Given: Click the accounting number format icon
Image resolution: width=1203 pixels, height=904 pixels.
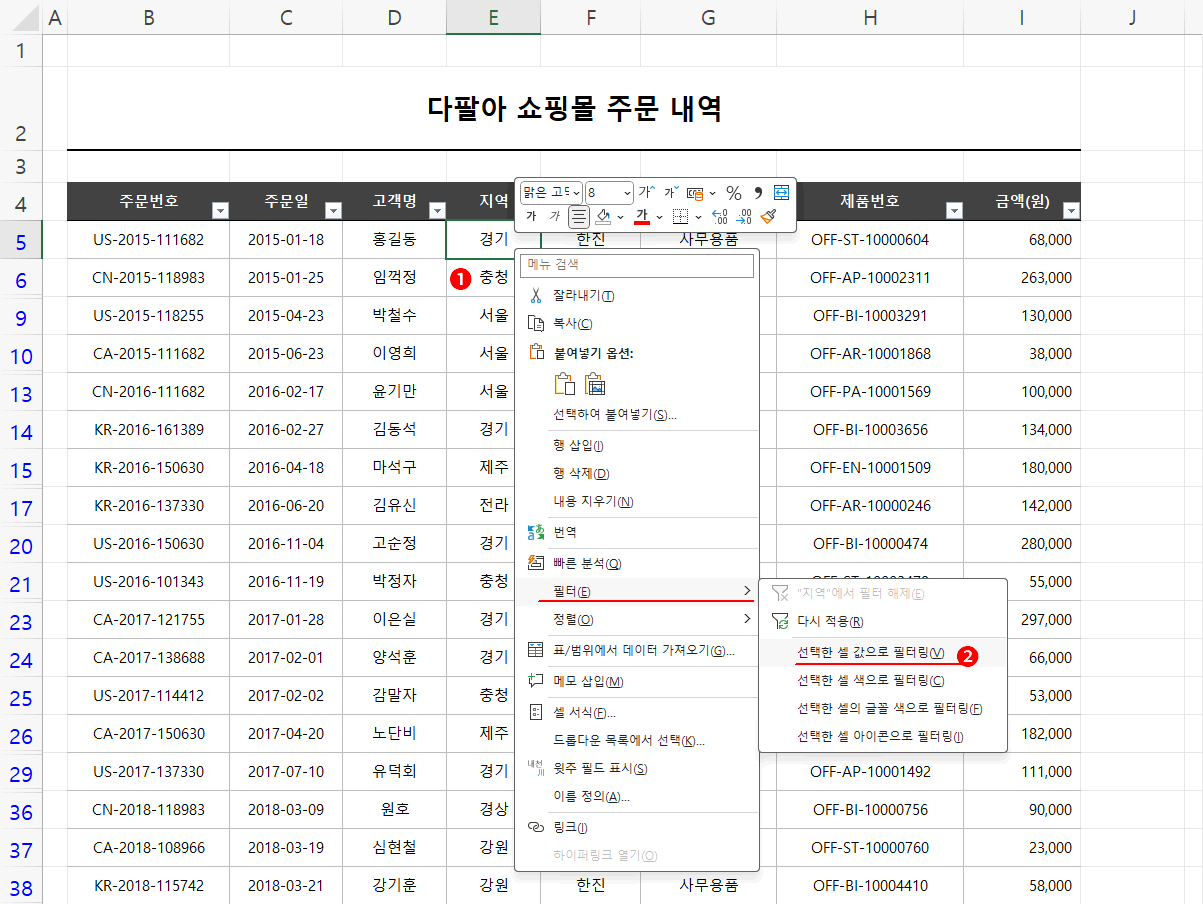Looking at the screenshot, I should point(695,193).
